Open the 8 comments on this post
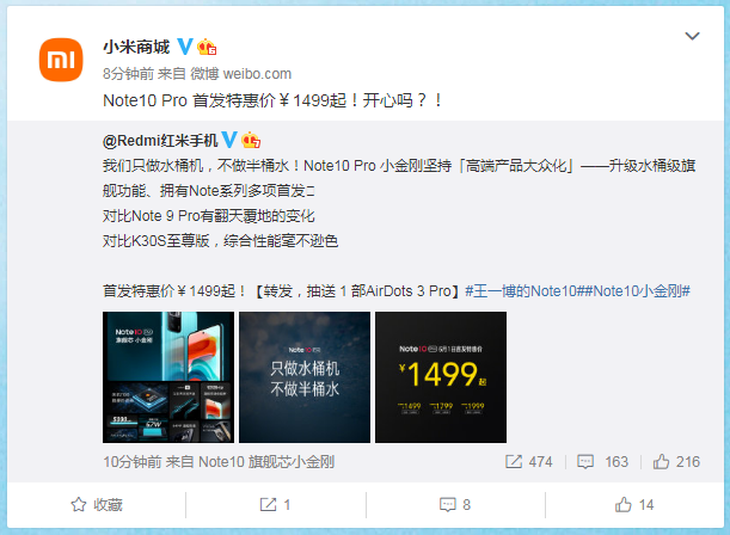Image resolution: width=730 pixels, height=535 pixels. point(455,505)
